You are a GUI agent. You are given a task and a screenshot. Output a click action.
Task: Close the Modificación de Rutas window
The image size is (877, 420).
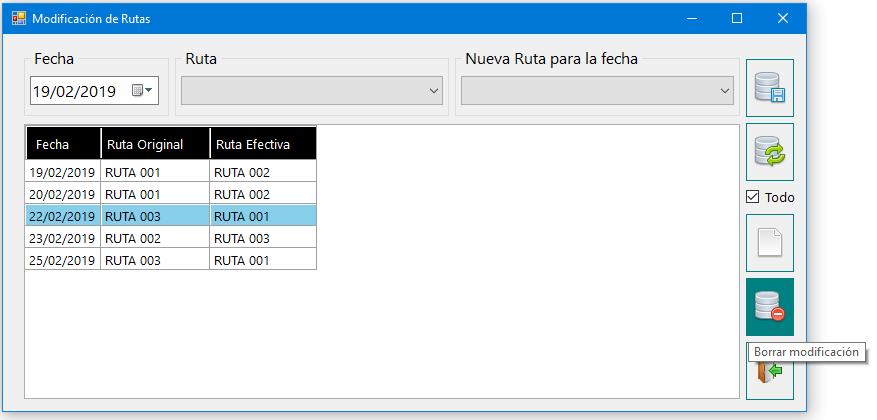[x=782, y=18]
